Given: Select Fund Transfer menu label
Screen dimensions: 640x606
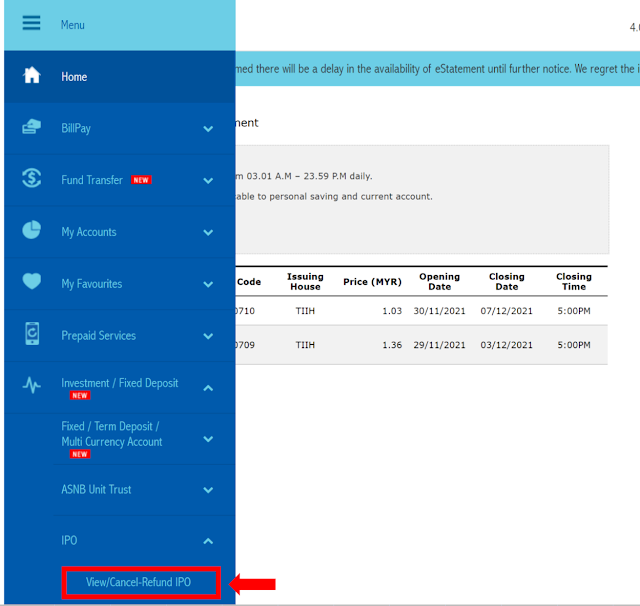Looking at the screenshot, I should pos(92,180).
